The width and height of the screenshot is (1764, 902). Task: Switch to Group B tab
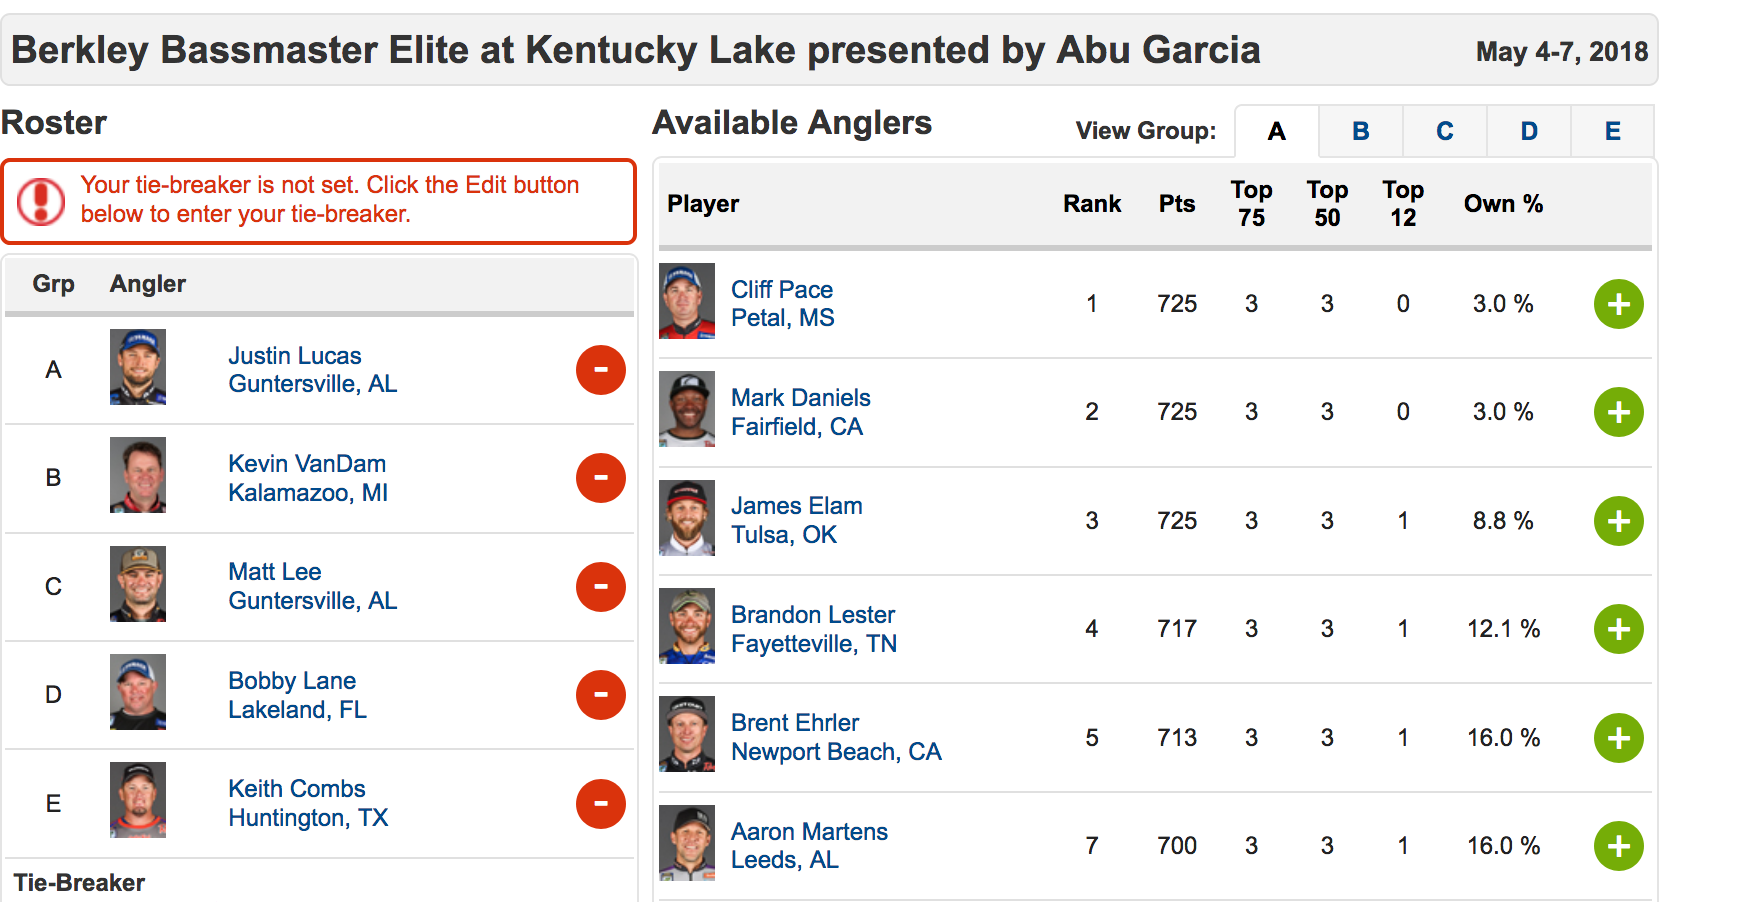(1360, 131)
